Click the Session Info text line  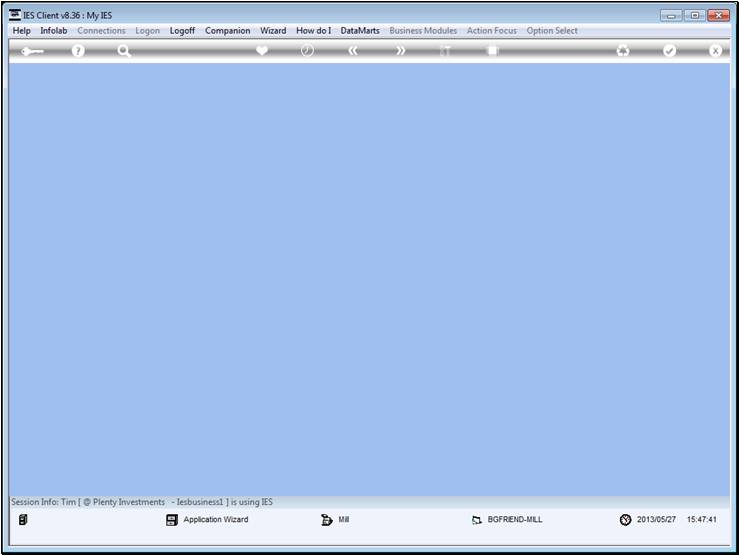[x=142, y=502]
